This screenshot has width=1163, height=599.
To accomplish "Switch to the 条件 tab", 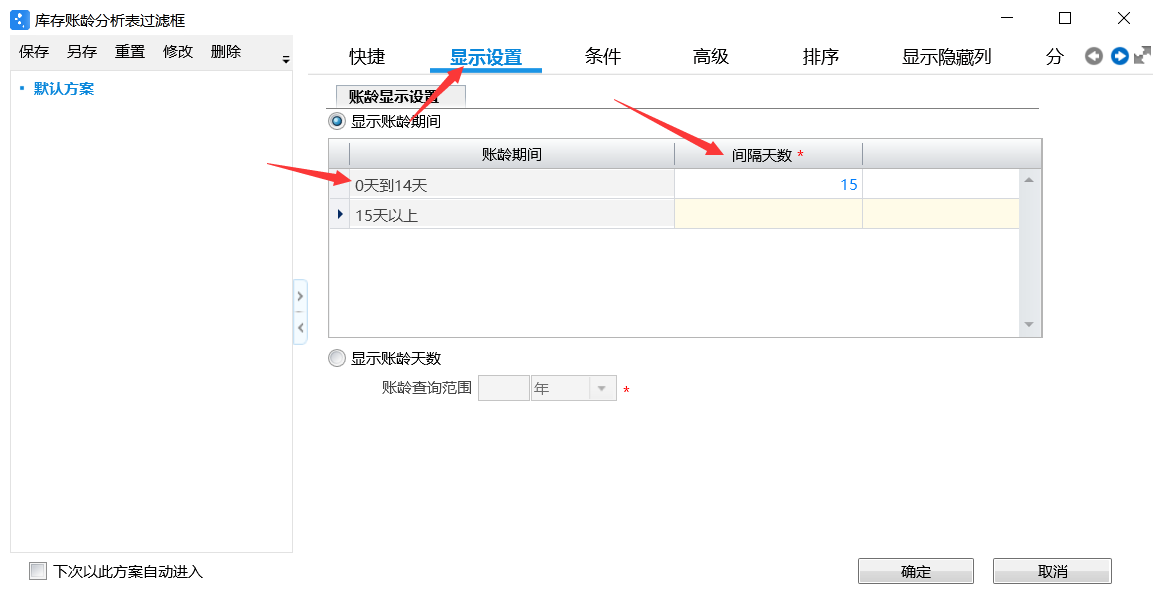I will [x=603, y=57].
